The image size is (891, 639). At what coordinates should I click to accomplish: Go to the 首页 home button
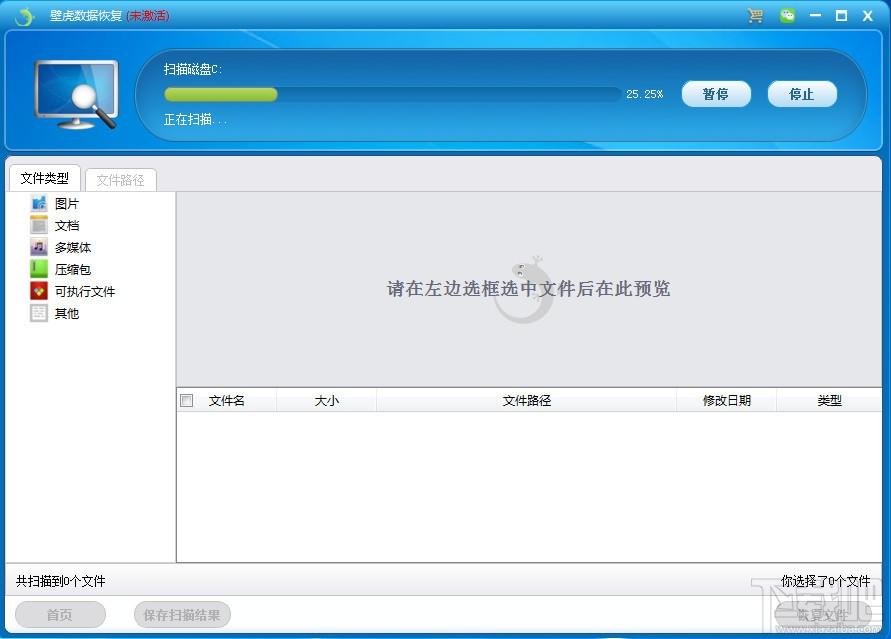[60, 615]
